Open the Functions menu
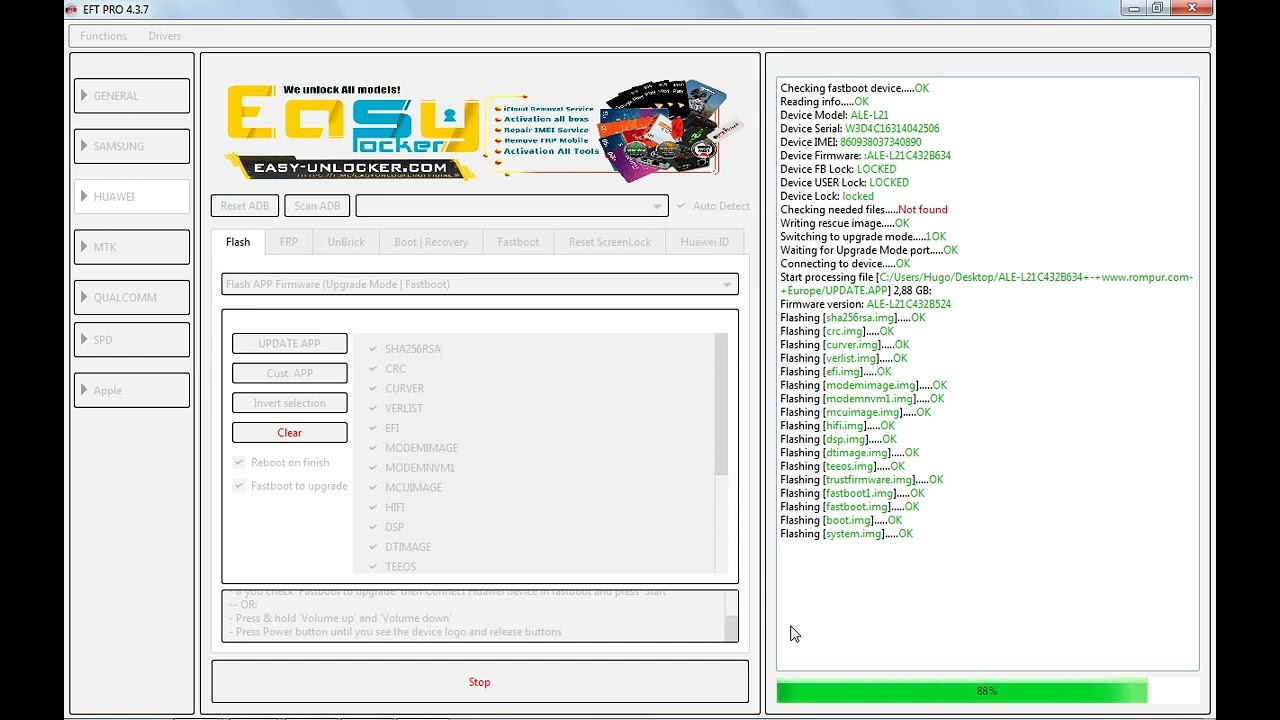This screenshot has height=720, width=1280. 104,36
